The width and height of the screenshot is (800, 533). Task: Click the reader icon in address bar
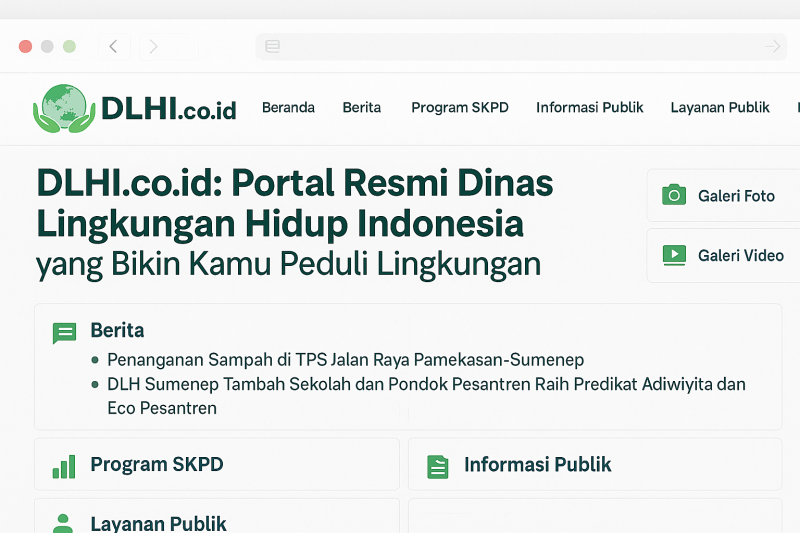pos(272,46)
